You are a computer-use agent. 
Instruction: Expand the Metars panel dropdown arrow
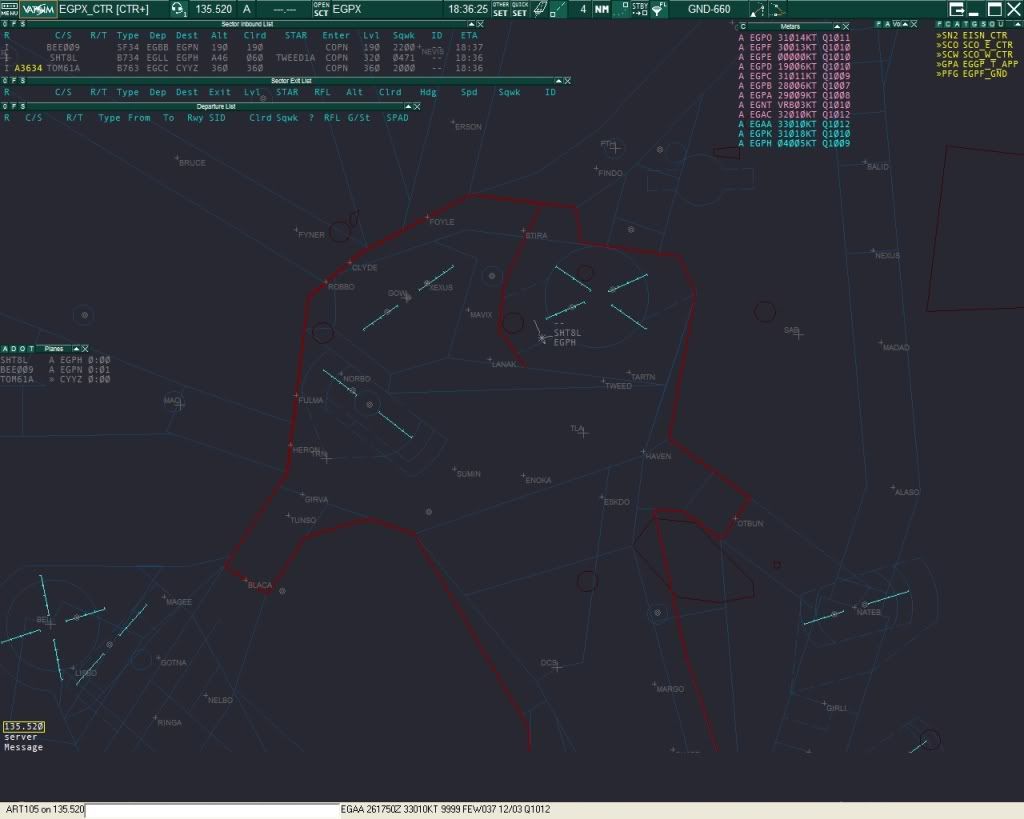point(838,24)
